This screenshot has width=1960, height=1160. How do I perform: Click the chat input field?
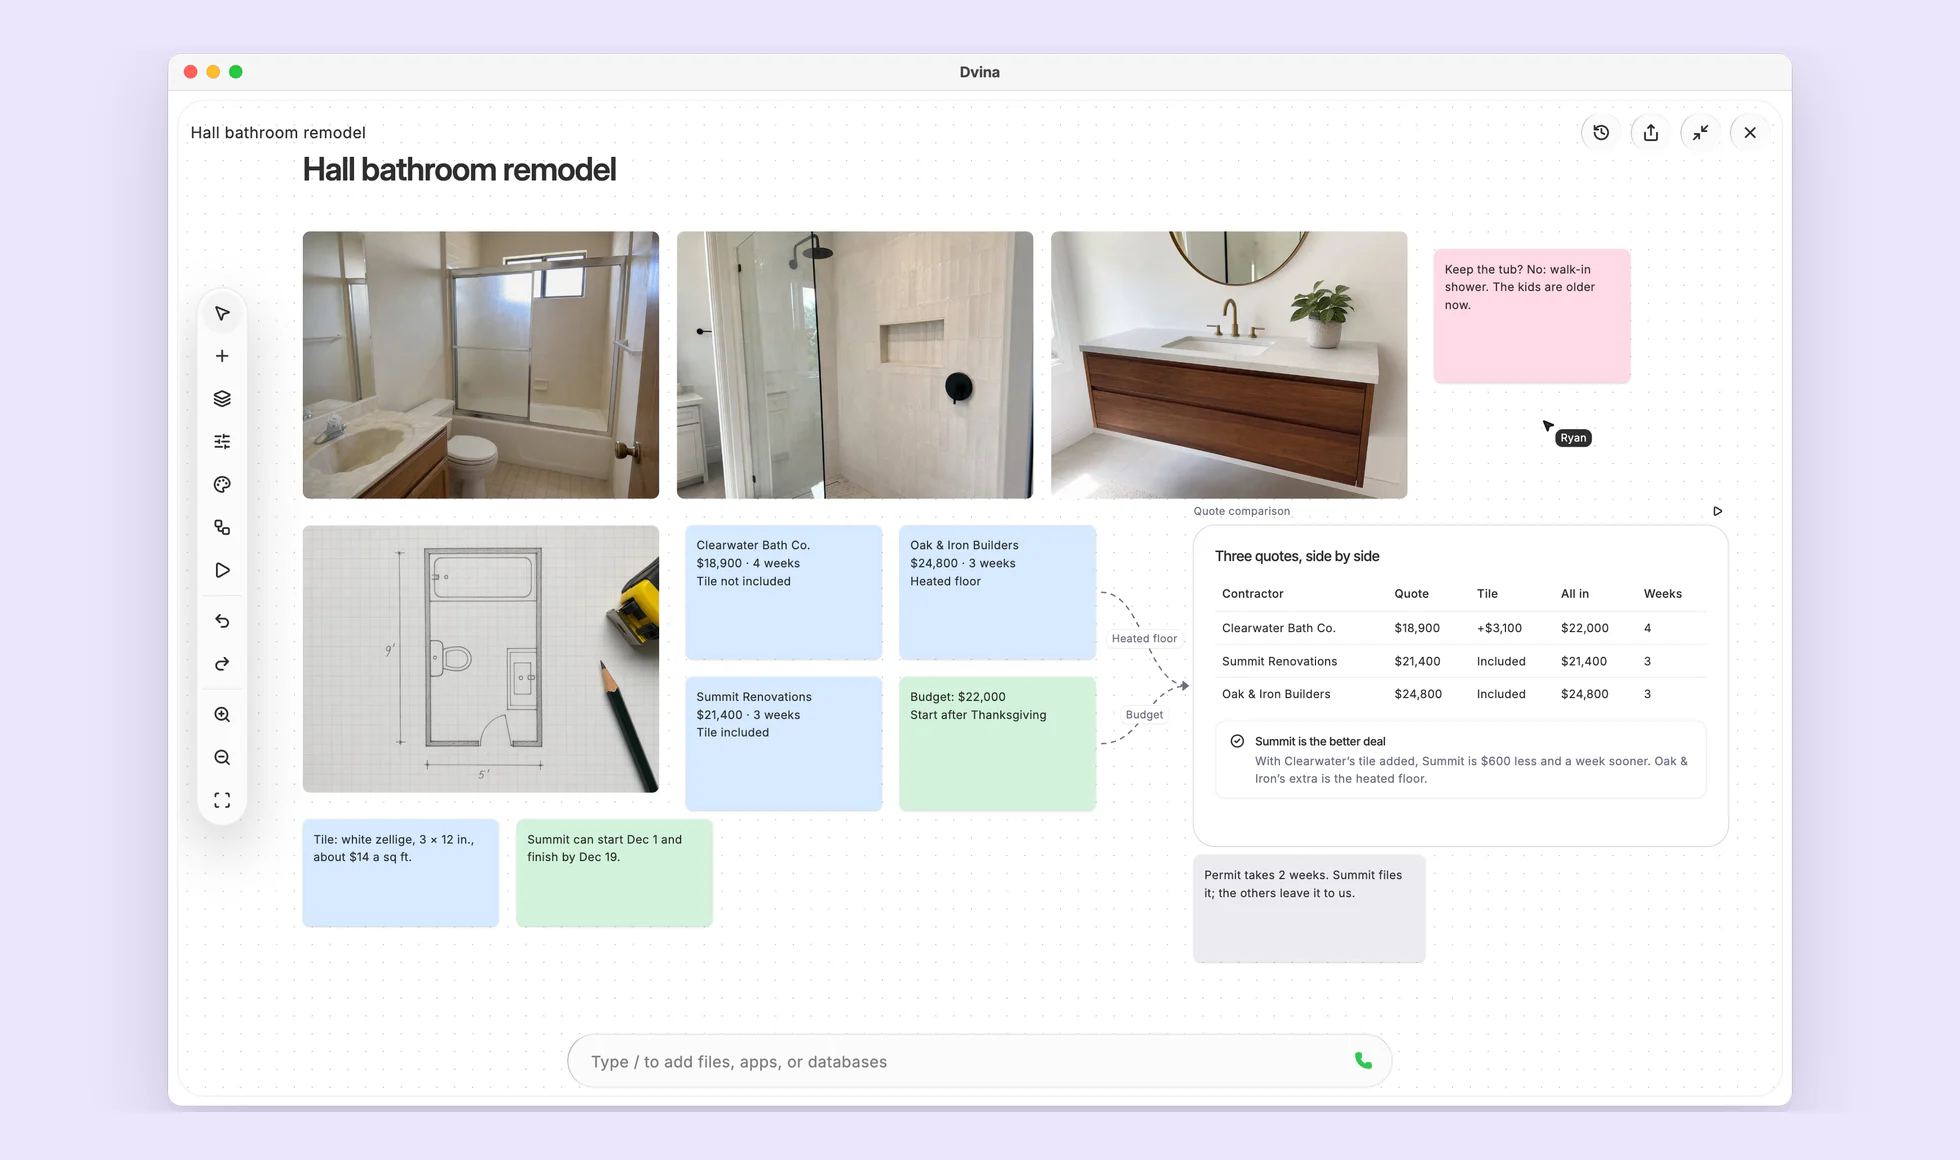(979, 1061)
